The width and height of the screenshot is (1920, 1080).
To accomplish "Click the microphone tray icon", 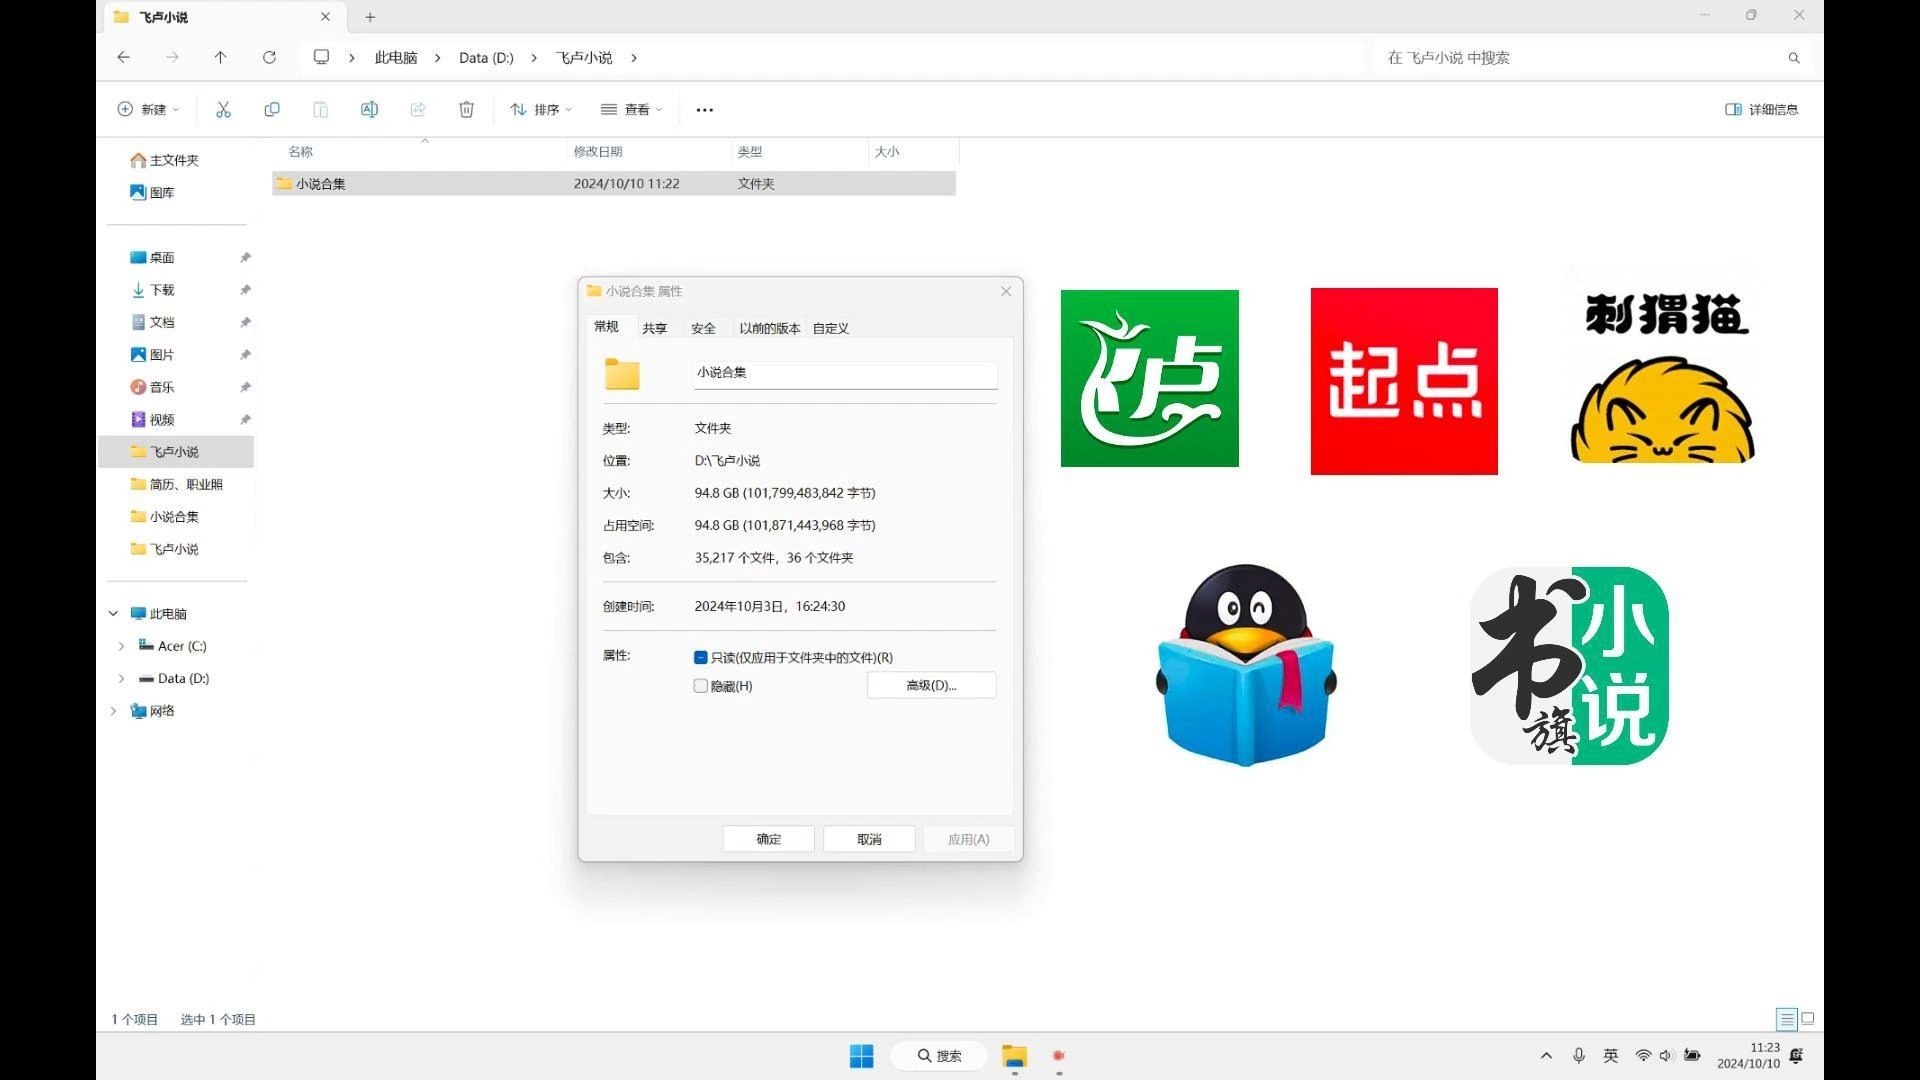I will (1579, 1056).
